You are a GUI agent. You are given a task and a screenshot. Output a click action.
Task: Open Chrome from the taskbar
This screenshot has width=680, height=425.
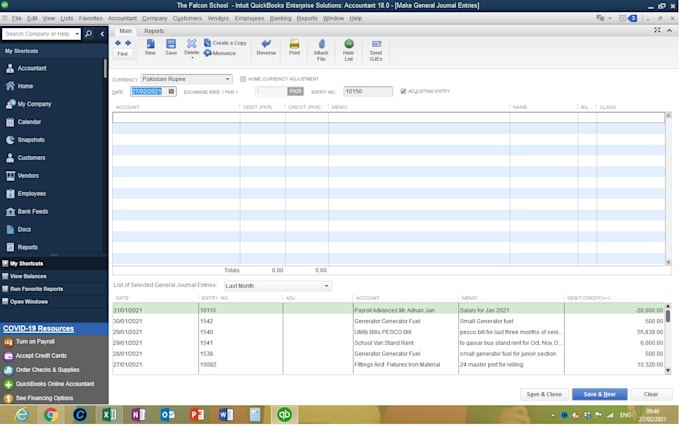(x=51, y=415)
